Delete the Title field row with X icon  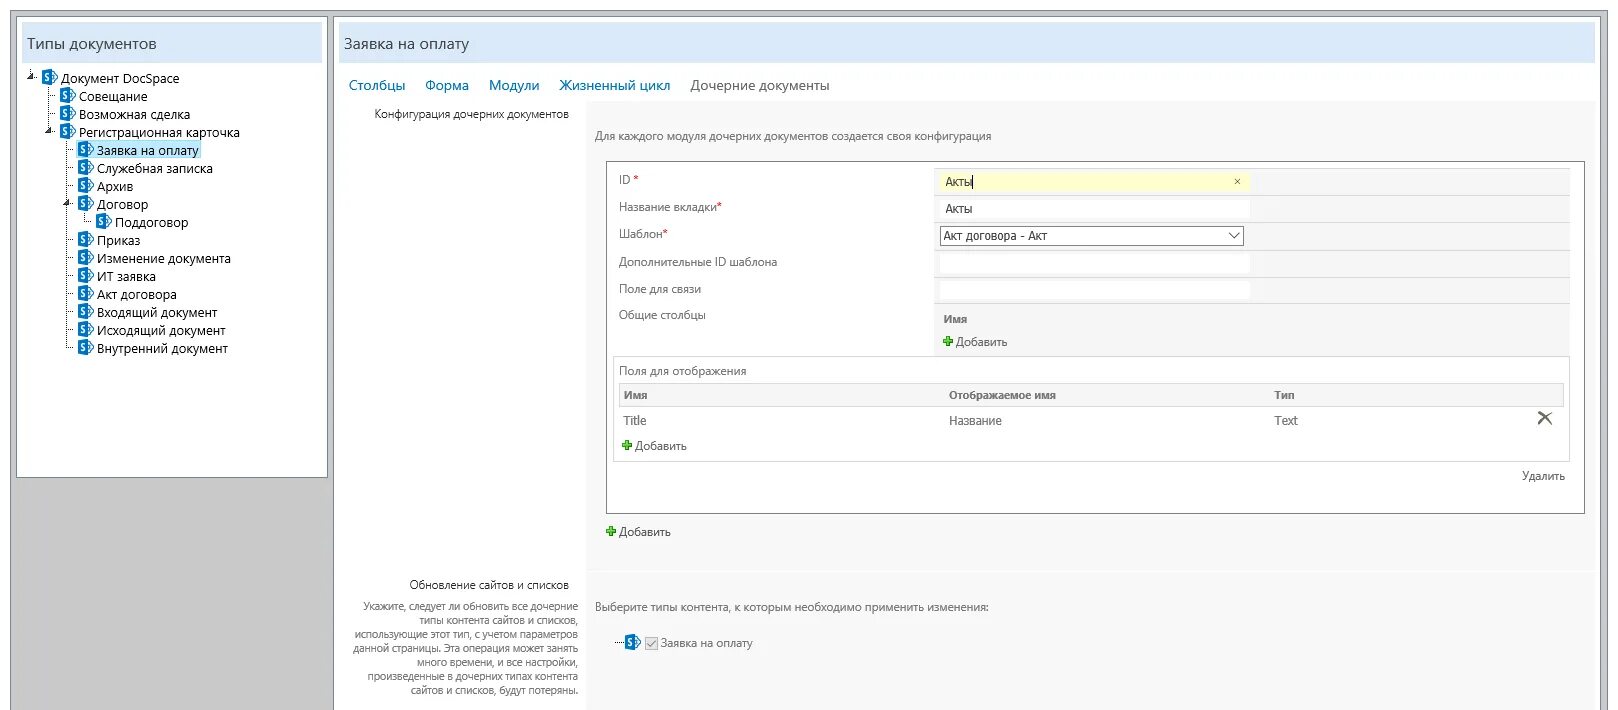pyautogui.click(x=1545, y=419)
